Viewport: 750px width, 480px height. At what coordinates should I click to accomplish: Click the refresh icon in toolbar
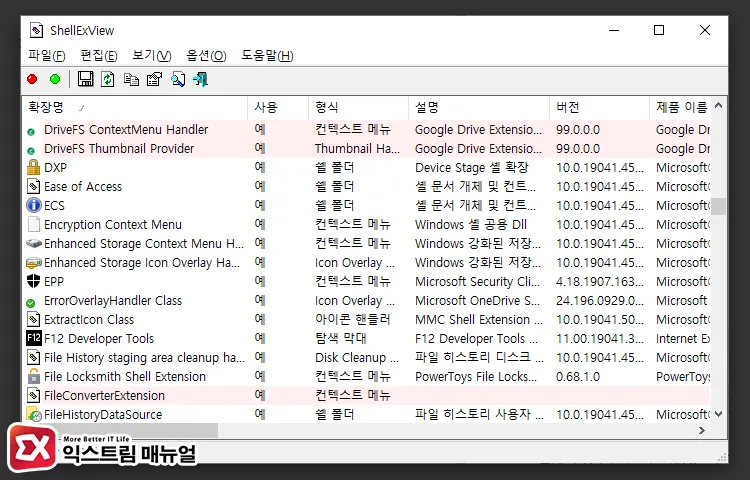coord(108,79)
